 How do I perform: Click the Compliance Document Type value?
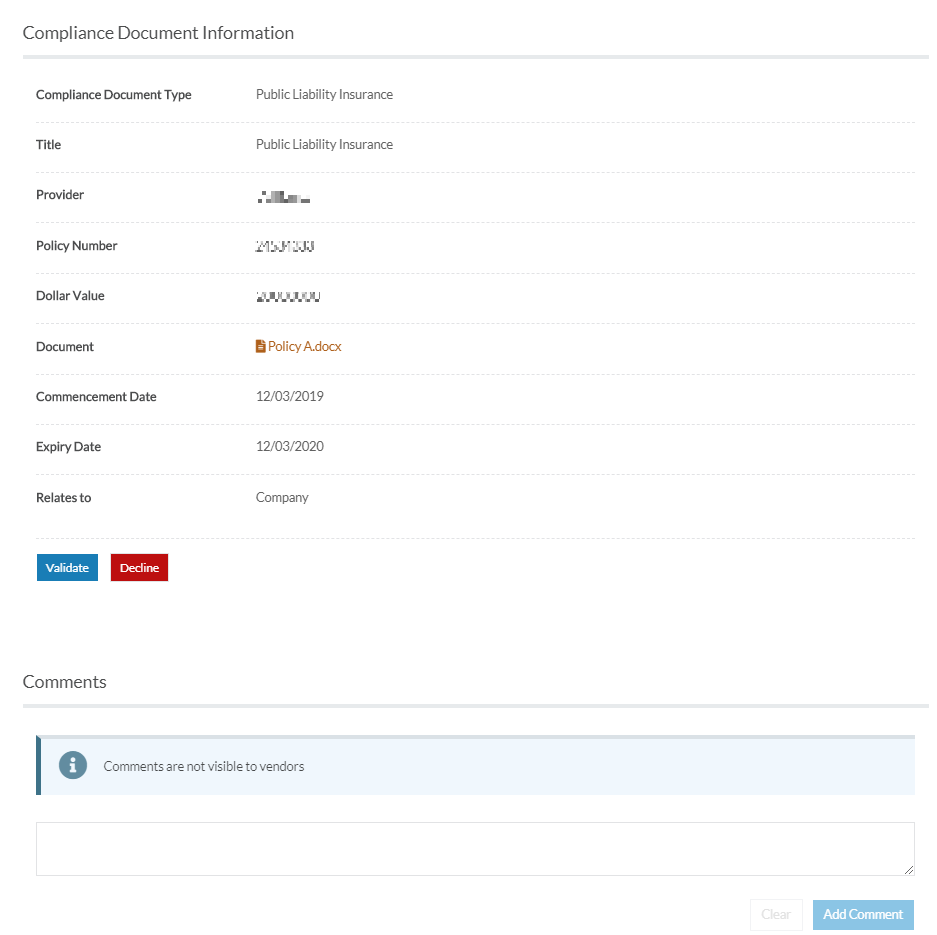pyautogui.click(x=324, y=94)
